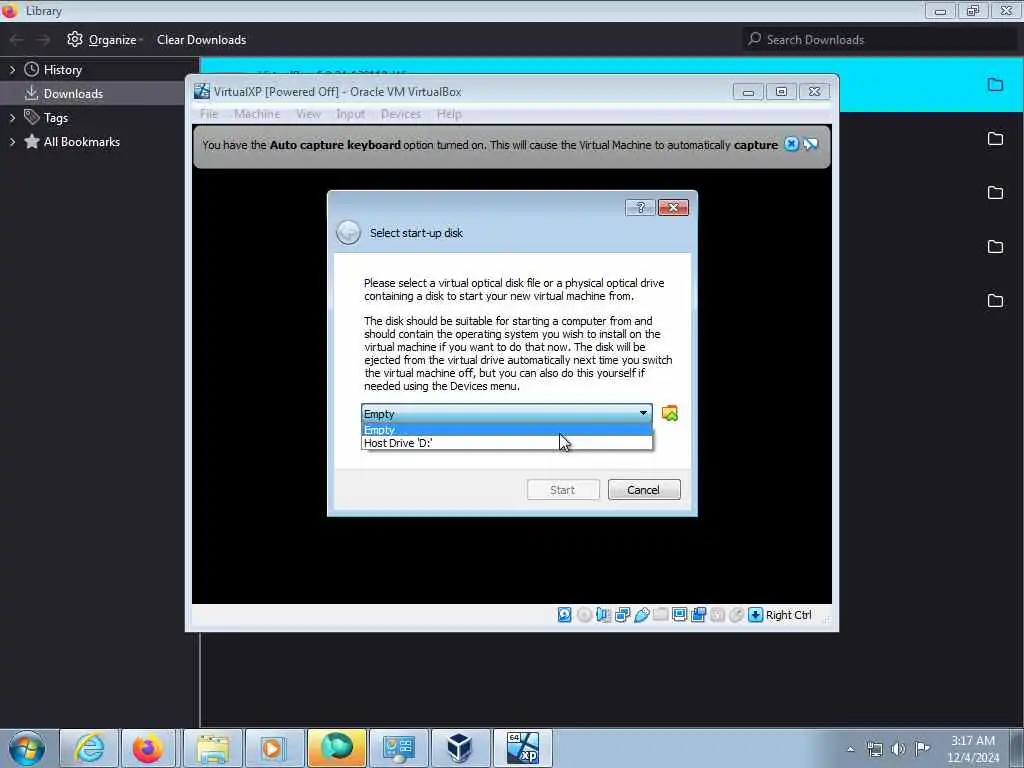Click the Action Center flag tray icon

(922, 749)
